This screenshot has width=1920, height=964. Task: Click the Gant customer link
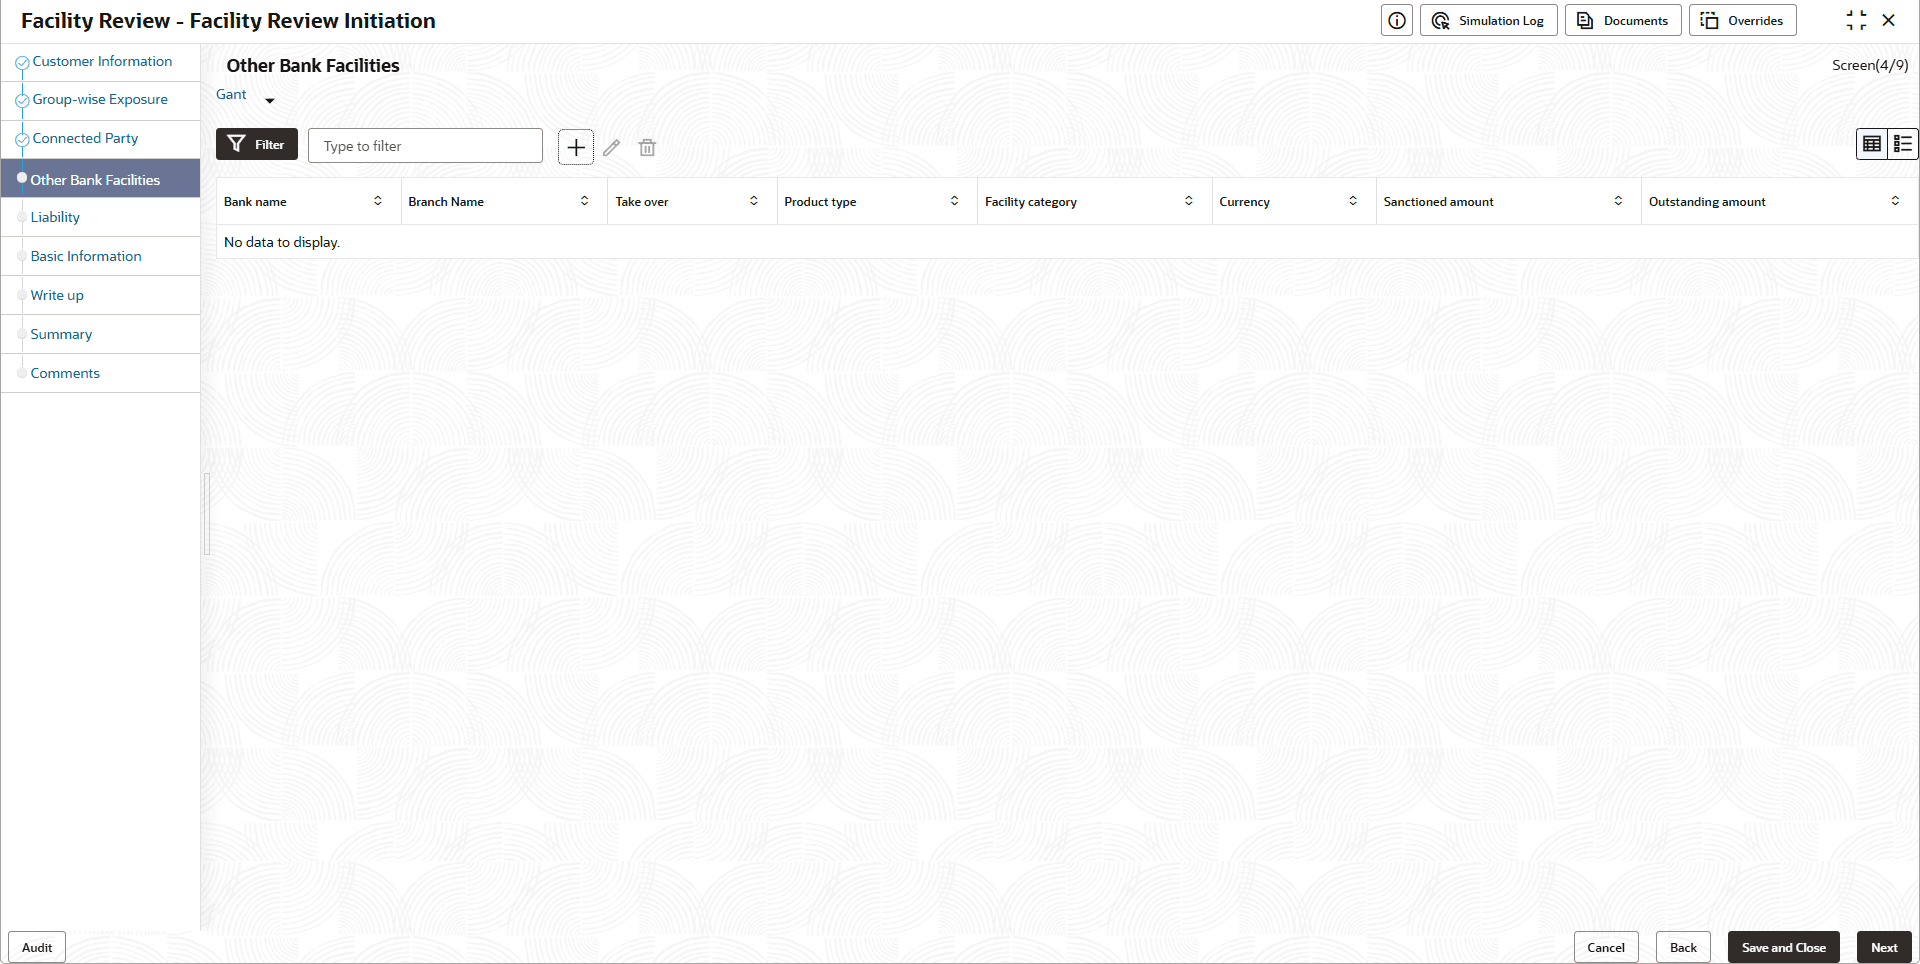pyautogui.click(x=231, y=94)
